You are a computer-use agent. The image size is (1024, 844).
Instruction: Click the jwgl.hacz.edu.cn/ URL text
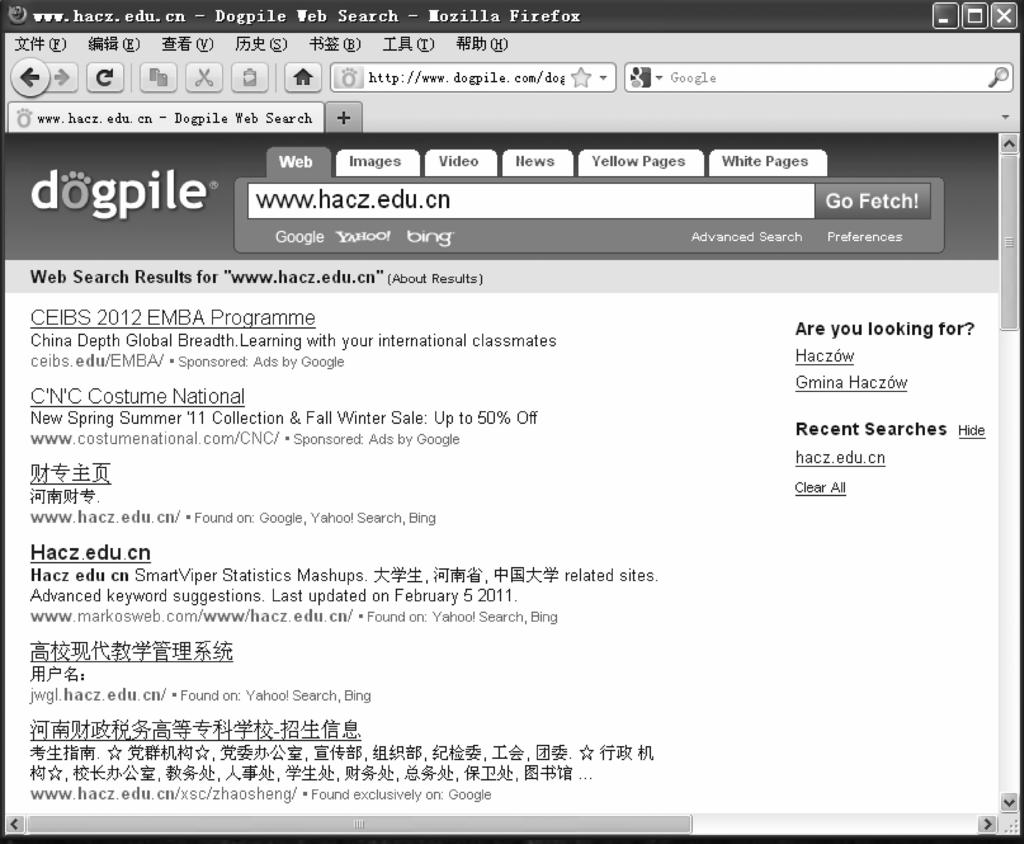(x=98, y=695)
